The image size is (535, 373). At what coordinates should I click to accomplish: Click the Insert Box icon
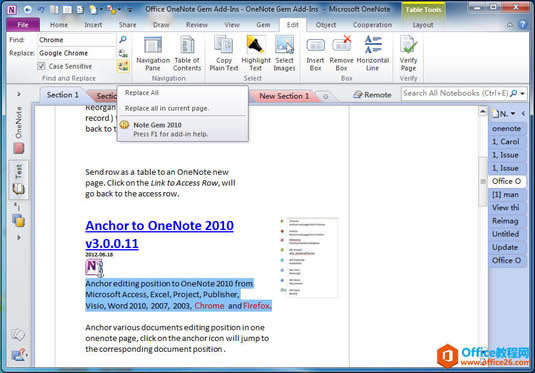tap(315, 54)
